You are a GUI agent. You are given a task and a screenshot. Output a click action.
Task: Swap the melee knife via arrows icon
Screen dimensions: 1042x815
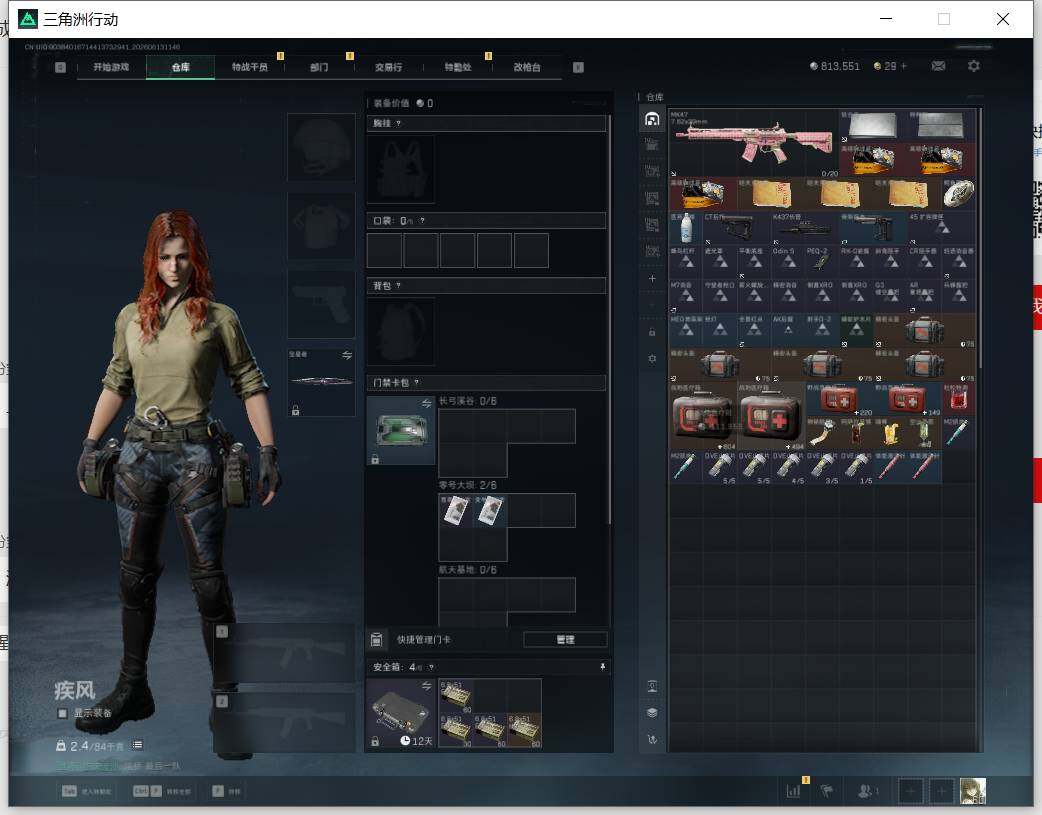[x=347, y=356]
